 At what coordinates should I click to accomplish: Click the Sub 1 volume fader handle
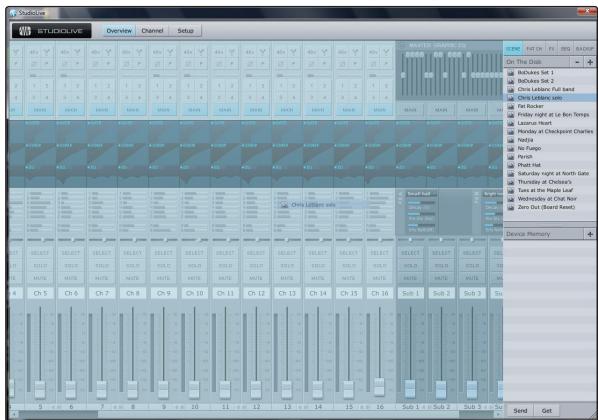[x=410, y=389]
